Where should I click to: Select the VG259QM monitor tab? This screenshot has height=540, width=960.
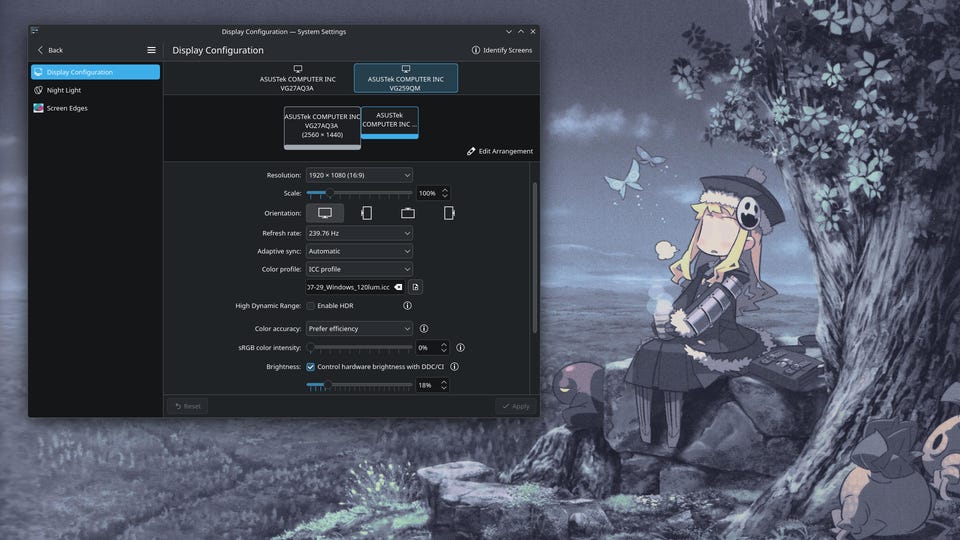[405, 78]
